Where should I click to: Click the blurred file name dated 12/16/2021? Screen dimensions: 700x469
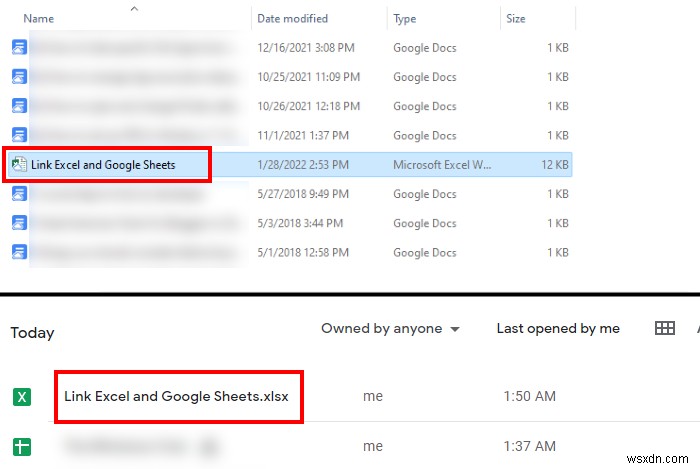click(134, 48)
